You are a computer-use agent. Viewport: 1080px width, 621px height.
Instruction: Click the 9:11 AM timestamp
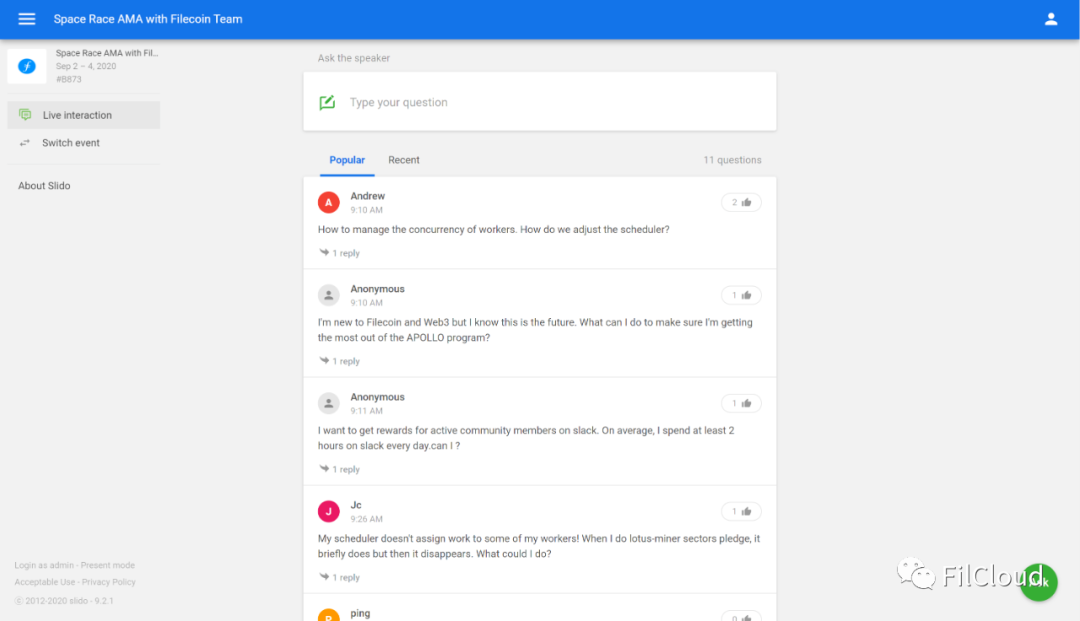(x=366, y=411)
